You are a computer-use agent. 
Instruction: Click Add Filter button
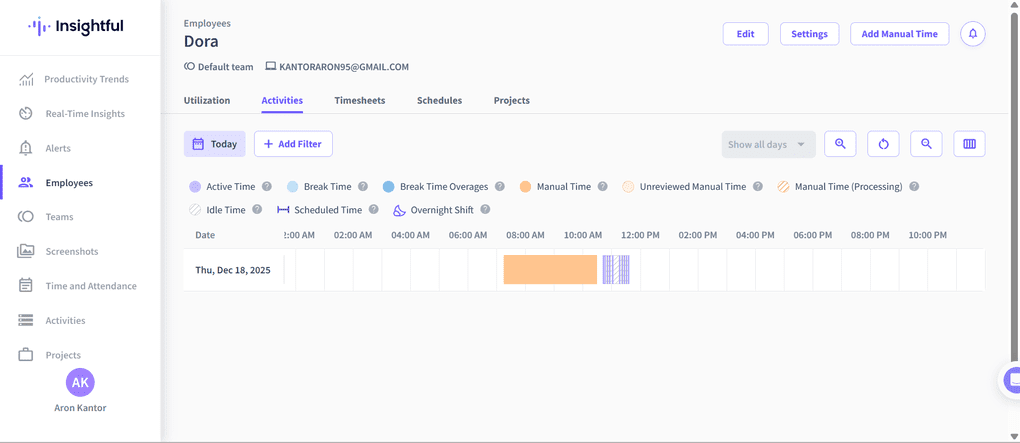[x=293, y=144]
